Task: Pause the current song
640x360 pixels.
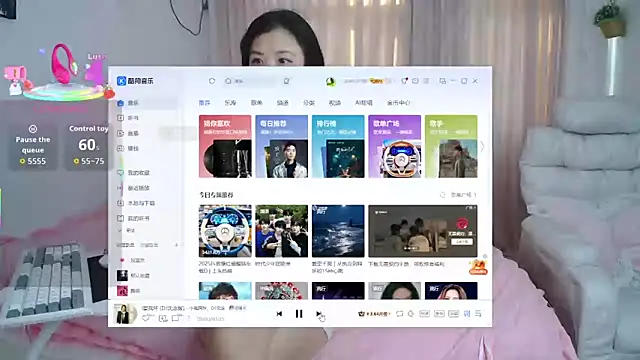Action: [299, 314]
